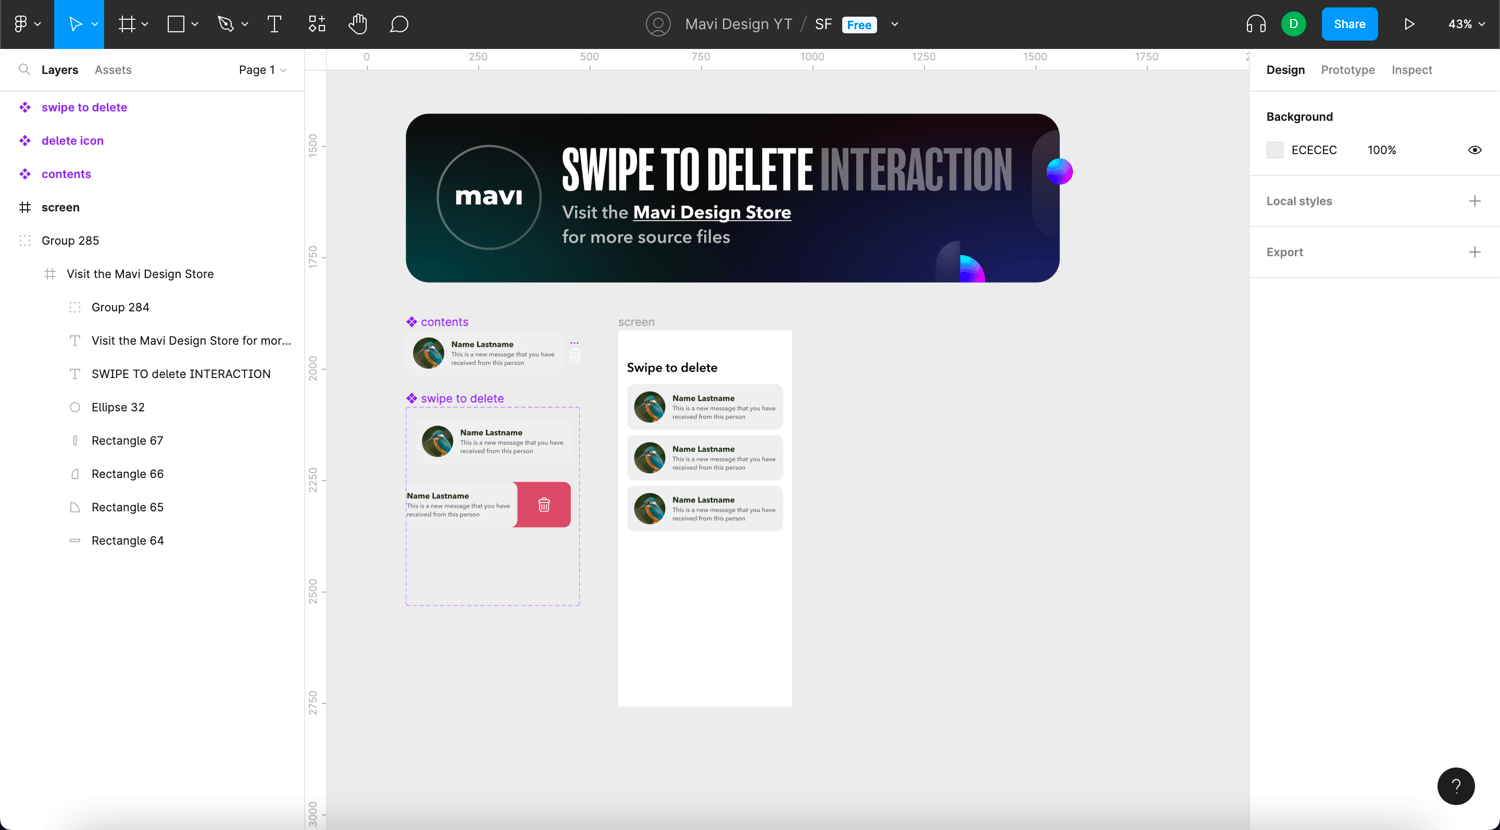Click the ellipse icon of Ellipse 32 layer
The height and width of the screenshot is (830, 1500).
coord(75,407)
